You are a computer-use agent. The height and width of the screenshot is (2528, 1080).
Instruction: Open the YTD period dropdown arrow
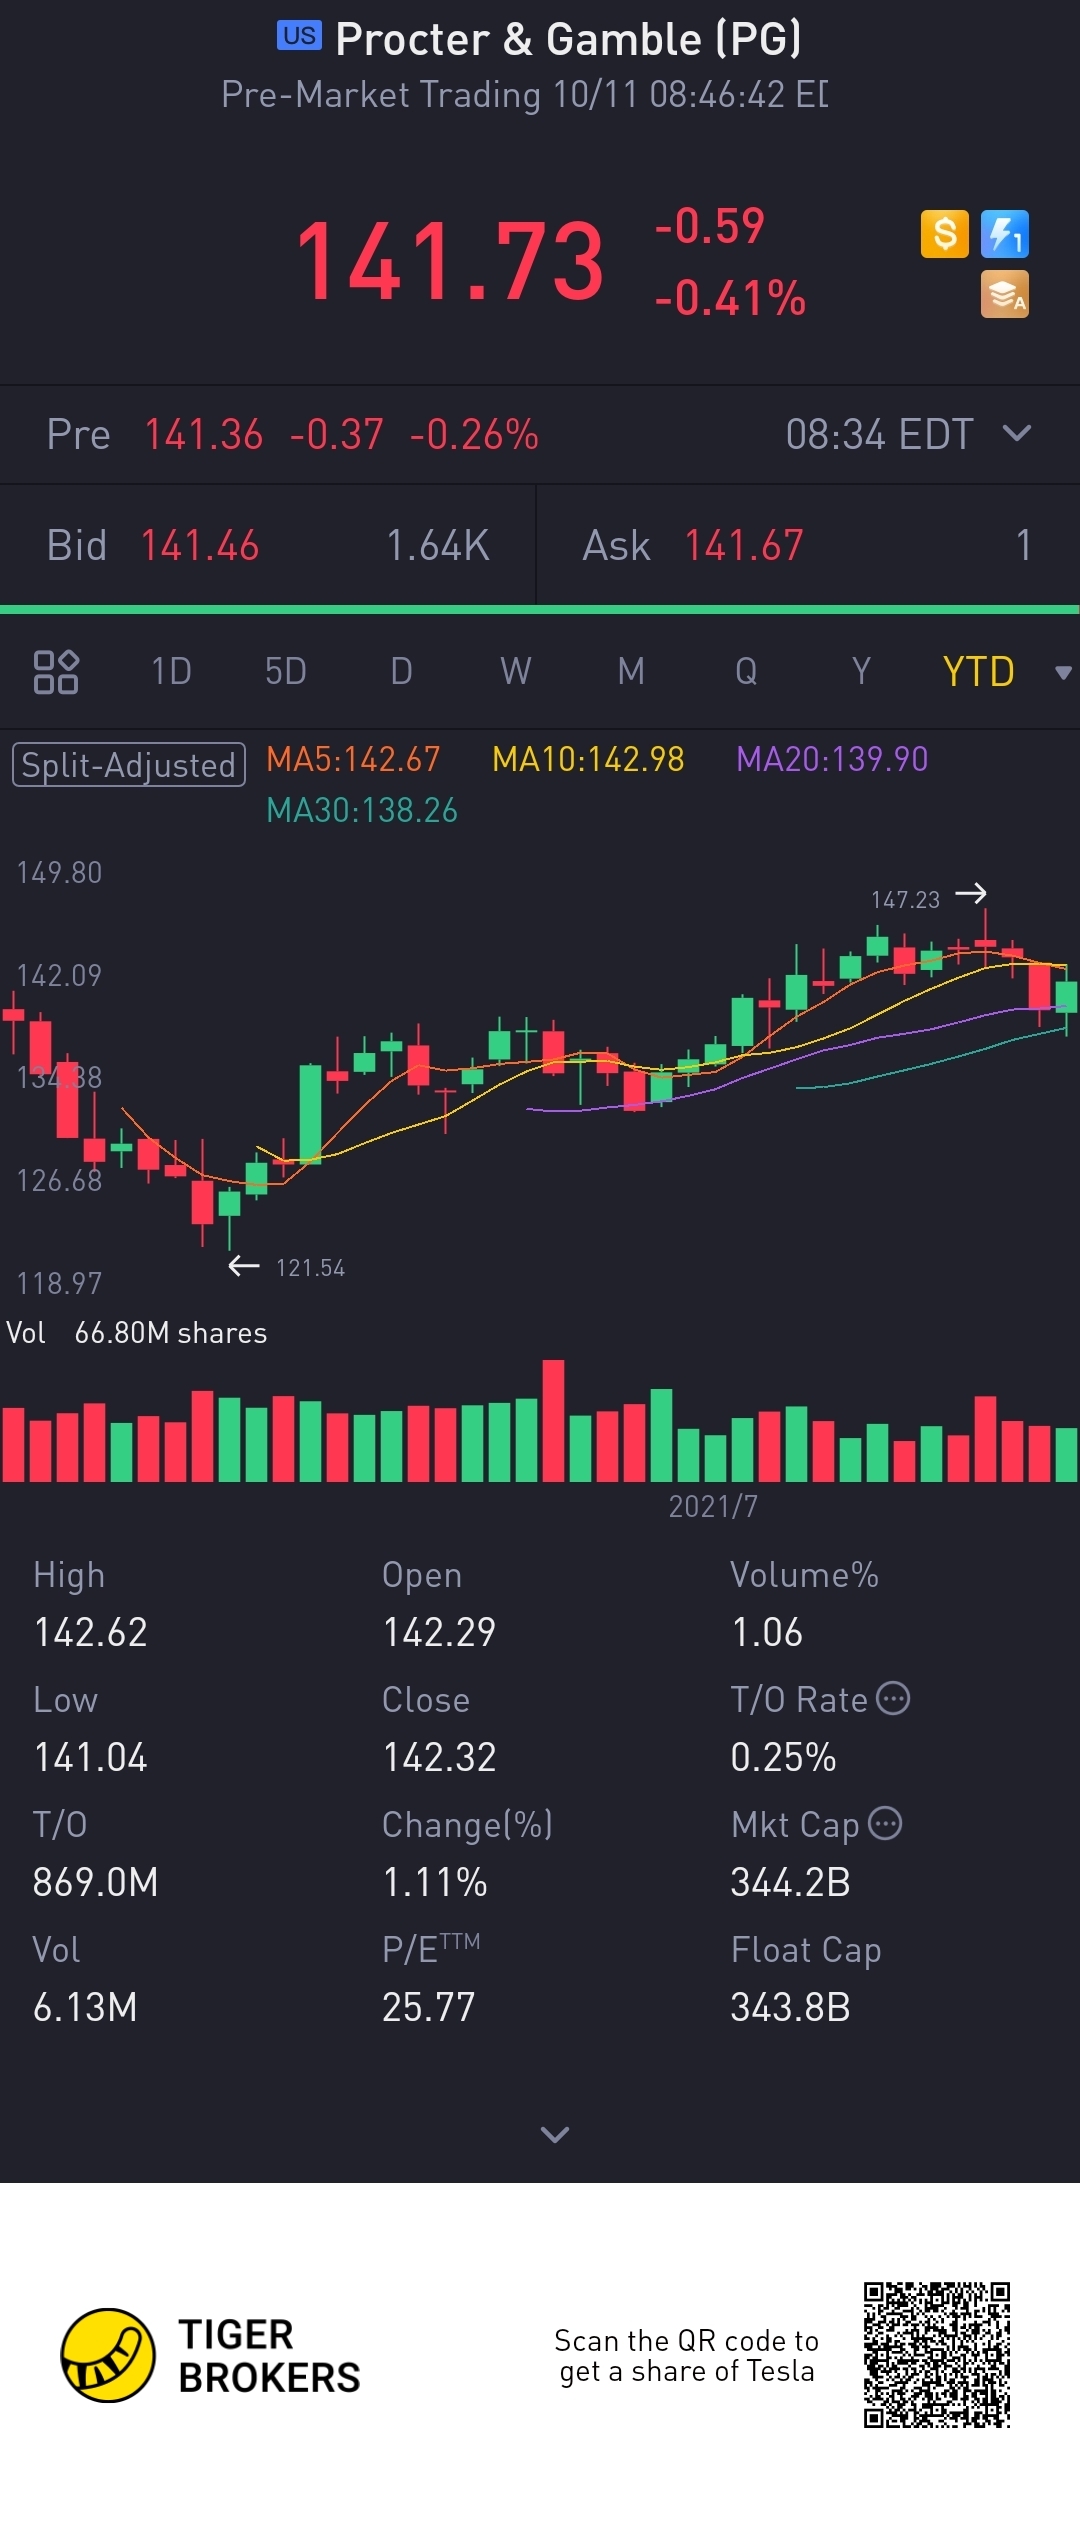(x=1063, y=673)
